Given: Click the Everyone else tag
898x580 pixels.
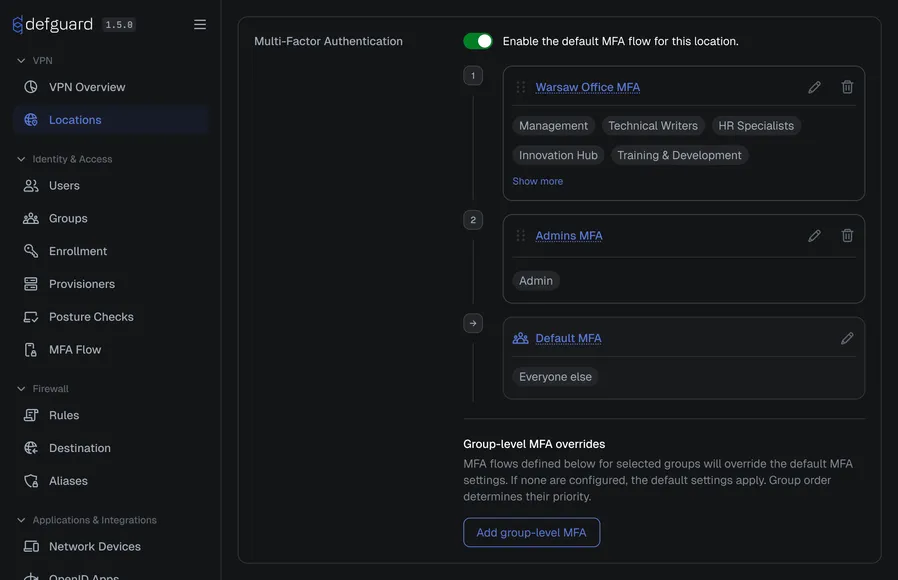Looking at the screenshot, I should pos(555,377).
